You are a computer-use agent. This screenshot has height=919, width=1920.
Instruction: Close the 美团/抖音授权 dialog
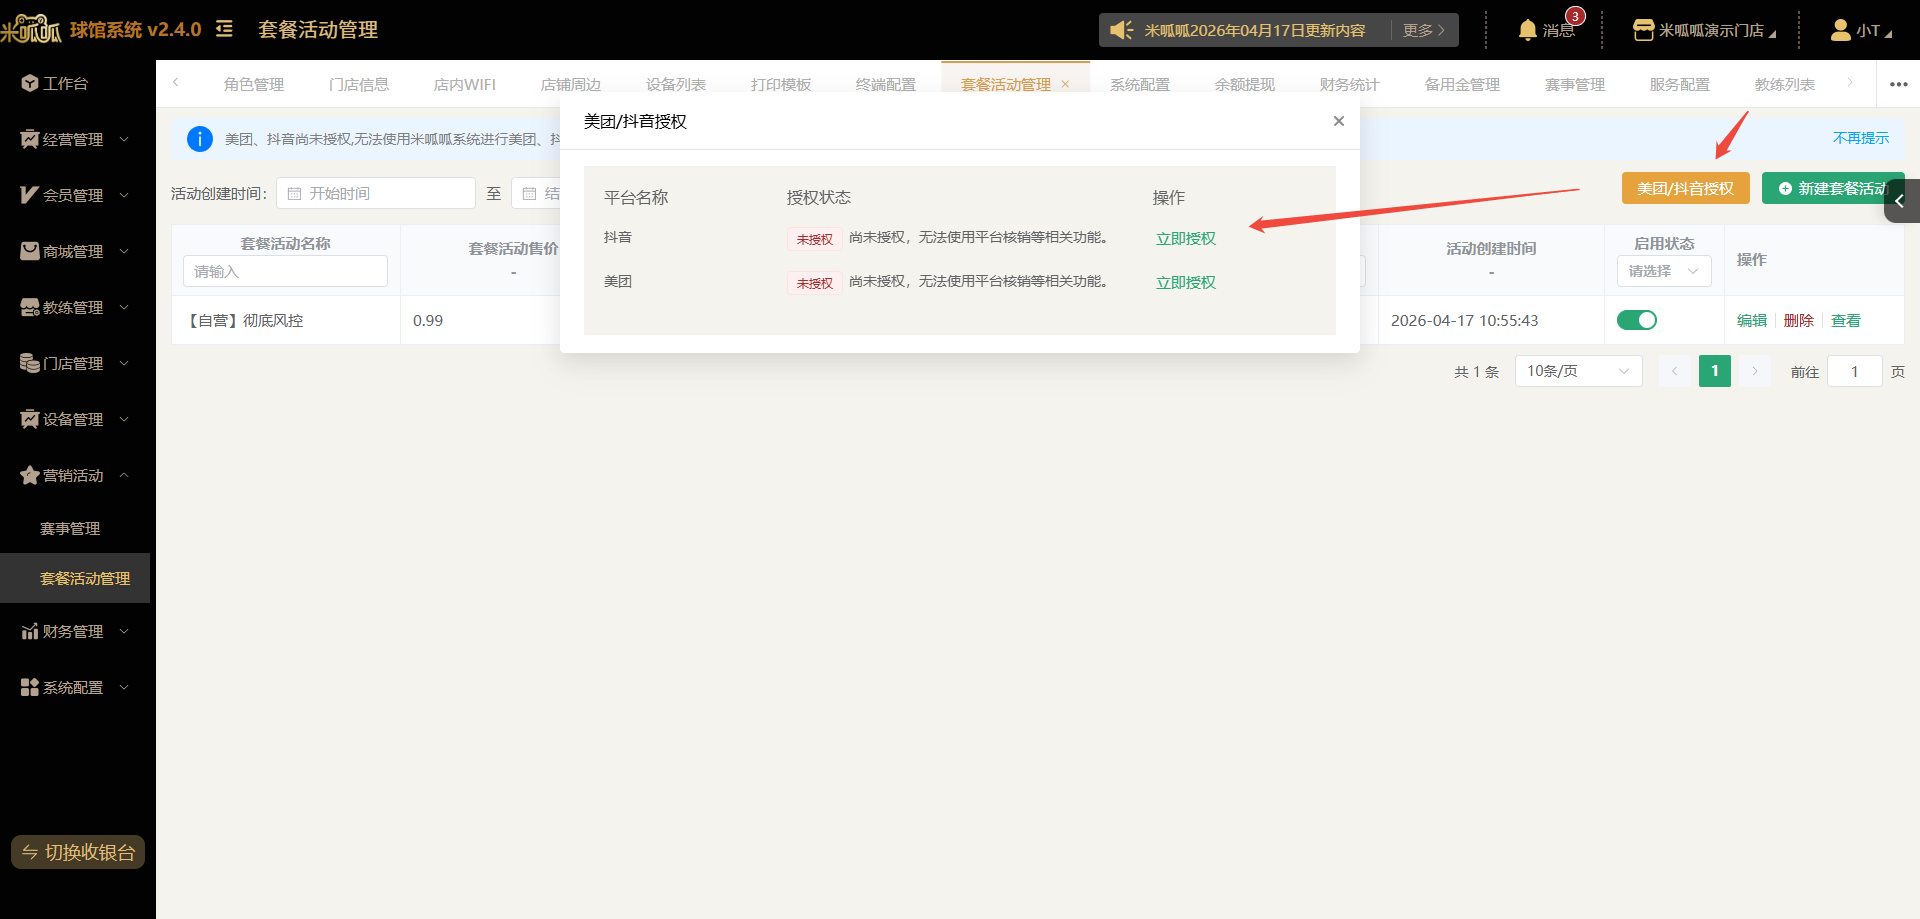tap(1339, 121)
